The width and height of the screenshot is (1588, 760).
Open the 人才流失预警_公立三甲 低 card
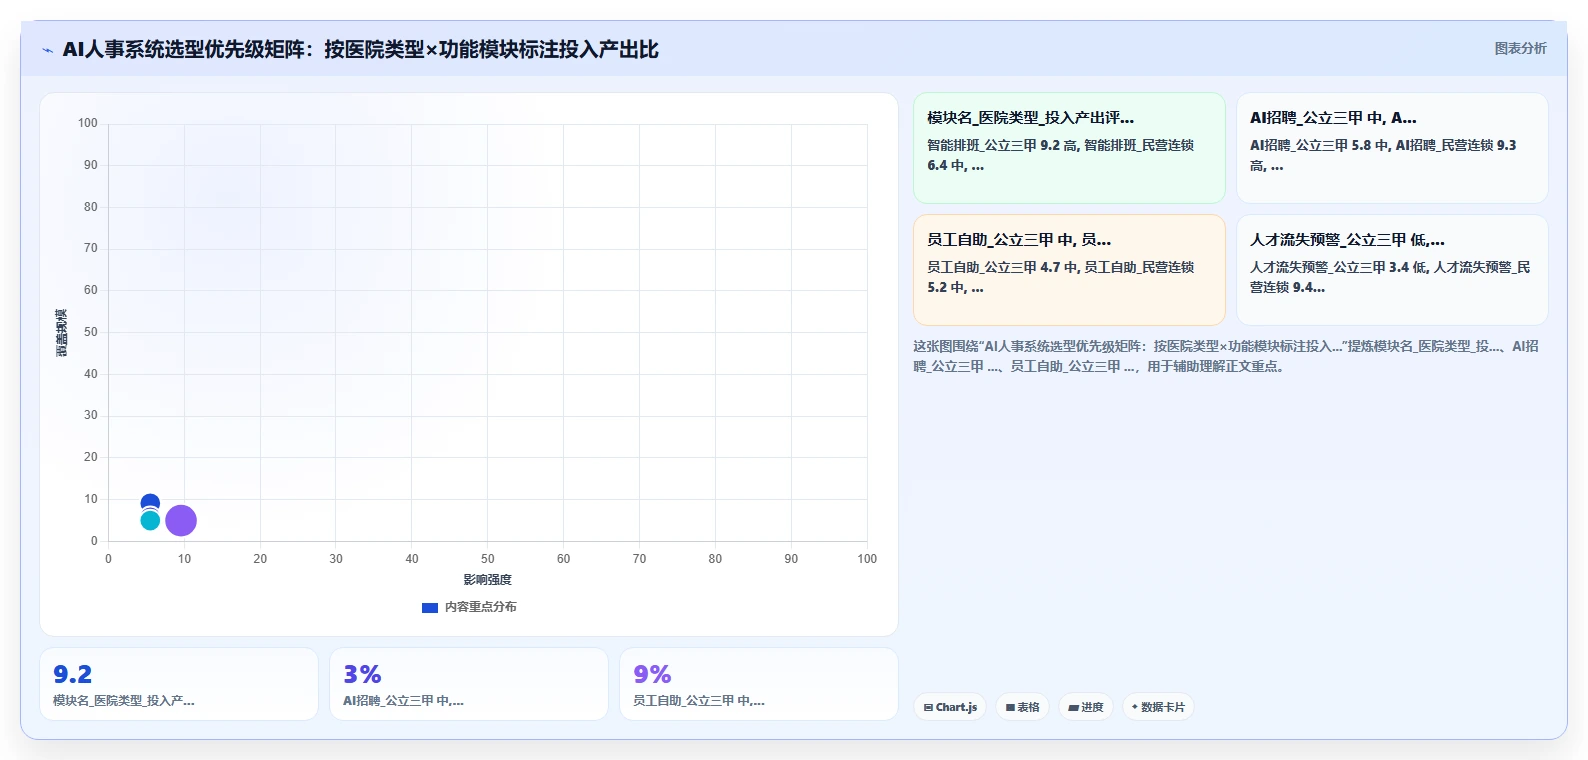tap(1392, 270)
